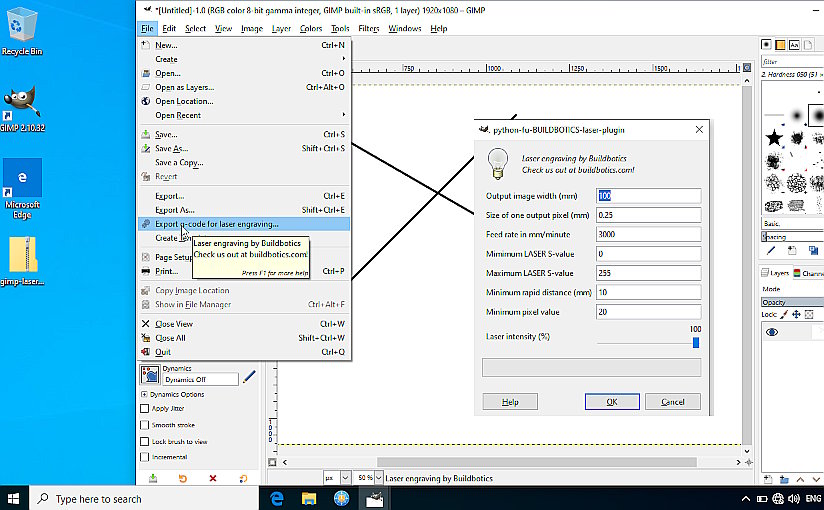Choose Quit in File menu

244,352
